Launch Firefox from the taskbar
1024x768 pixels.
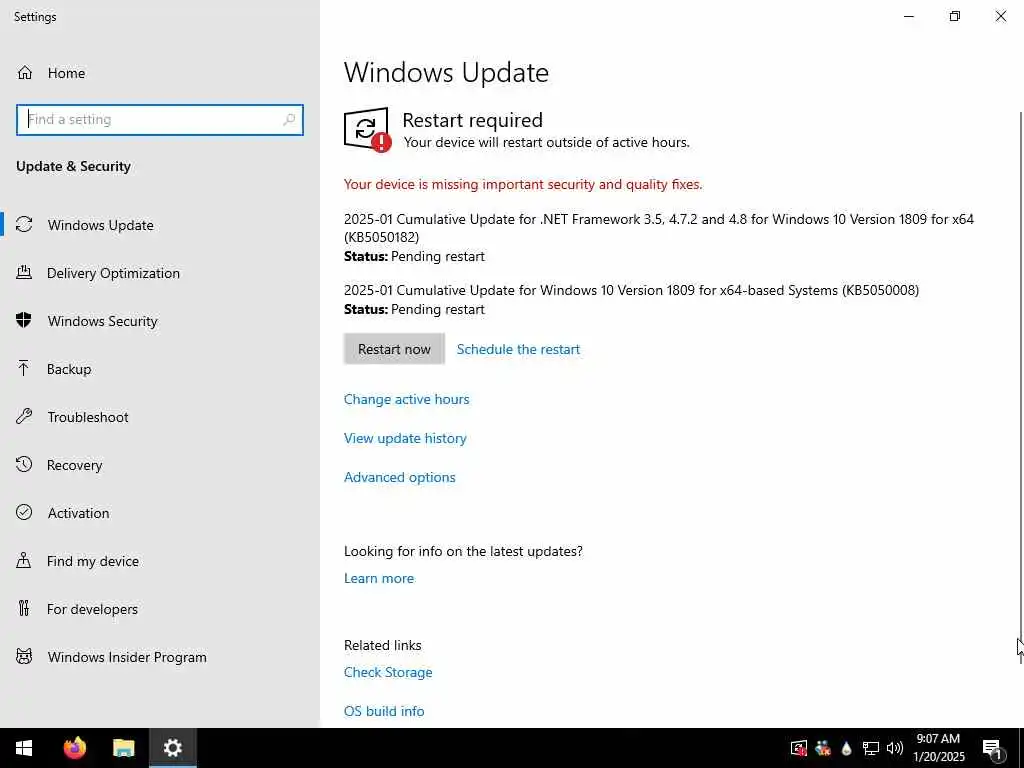click(x=74, y=748)
